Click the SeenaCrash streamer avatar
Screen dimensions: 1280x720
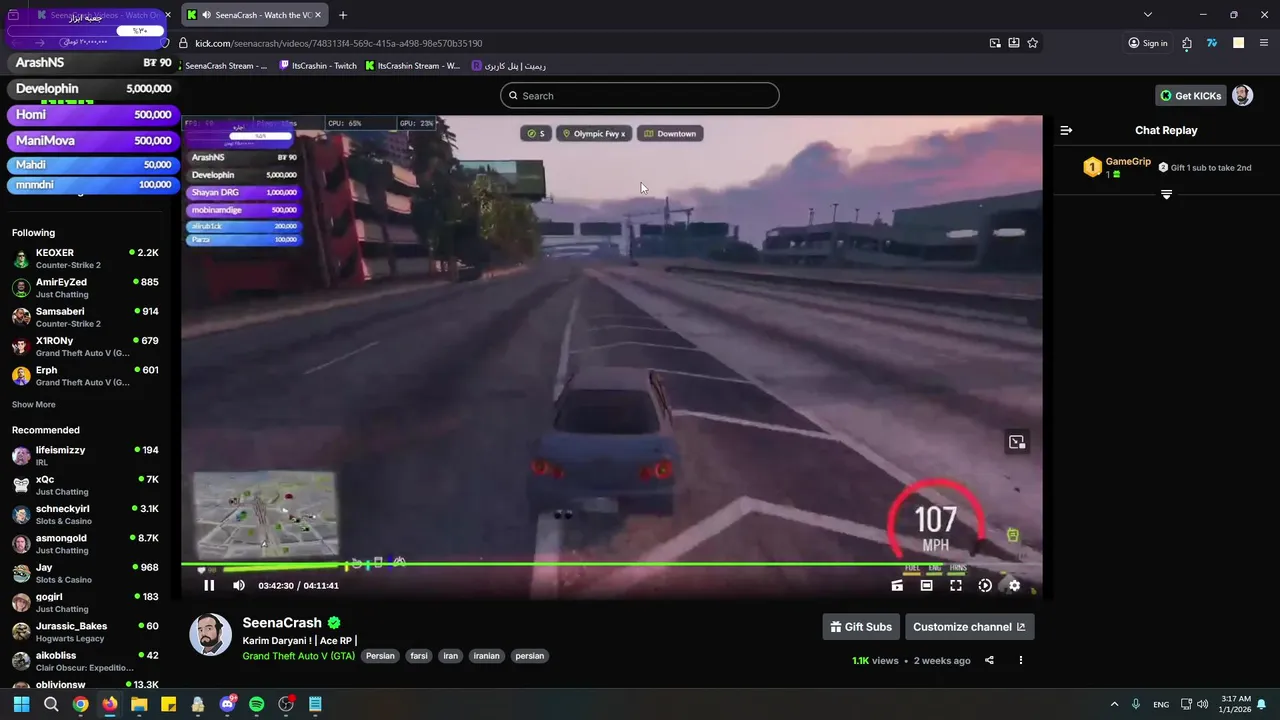210,635
